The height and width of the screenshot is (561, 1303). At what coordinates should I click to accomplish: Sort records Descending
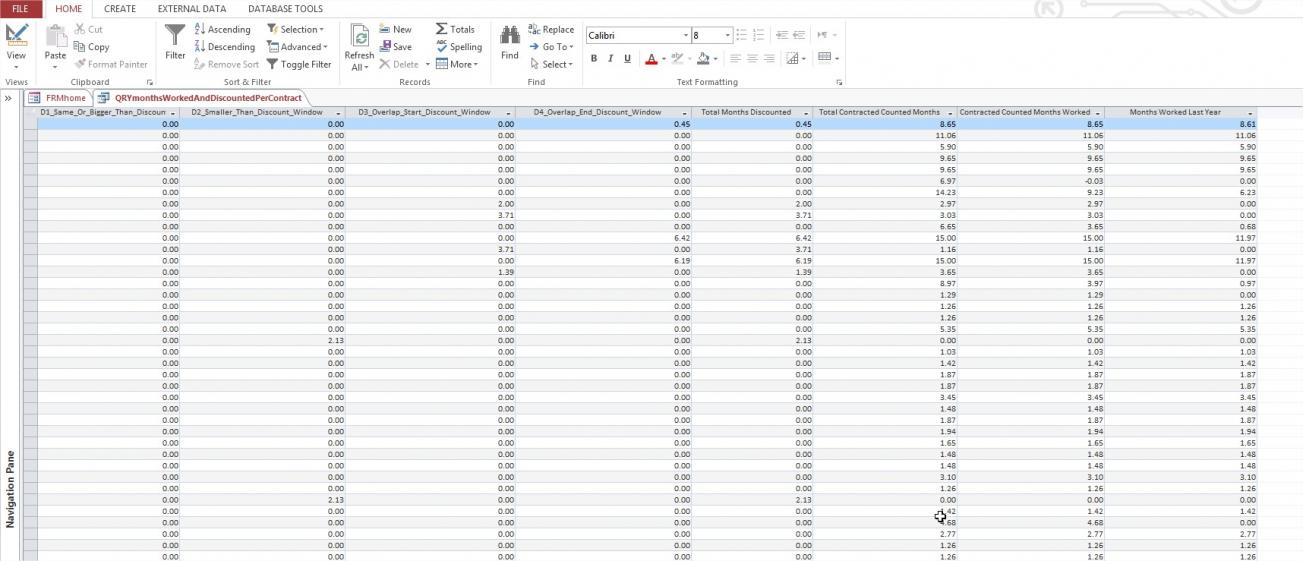click(224, 47)
